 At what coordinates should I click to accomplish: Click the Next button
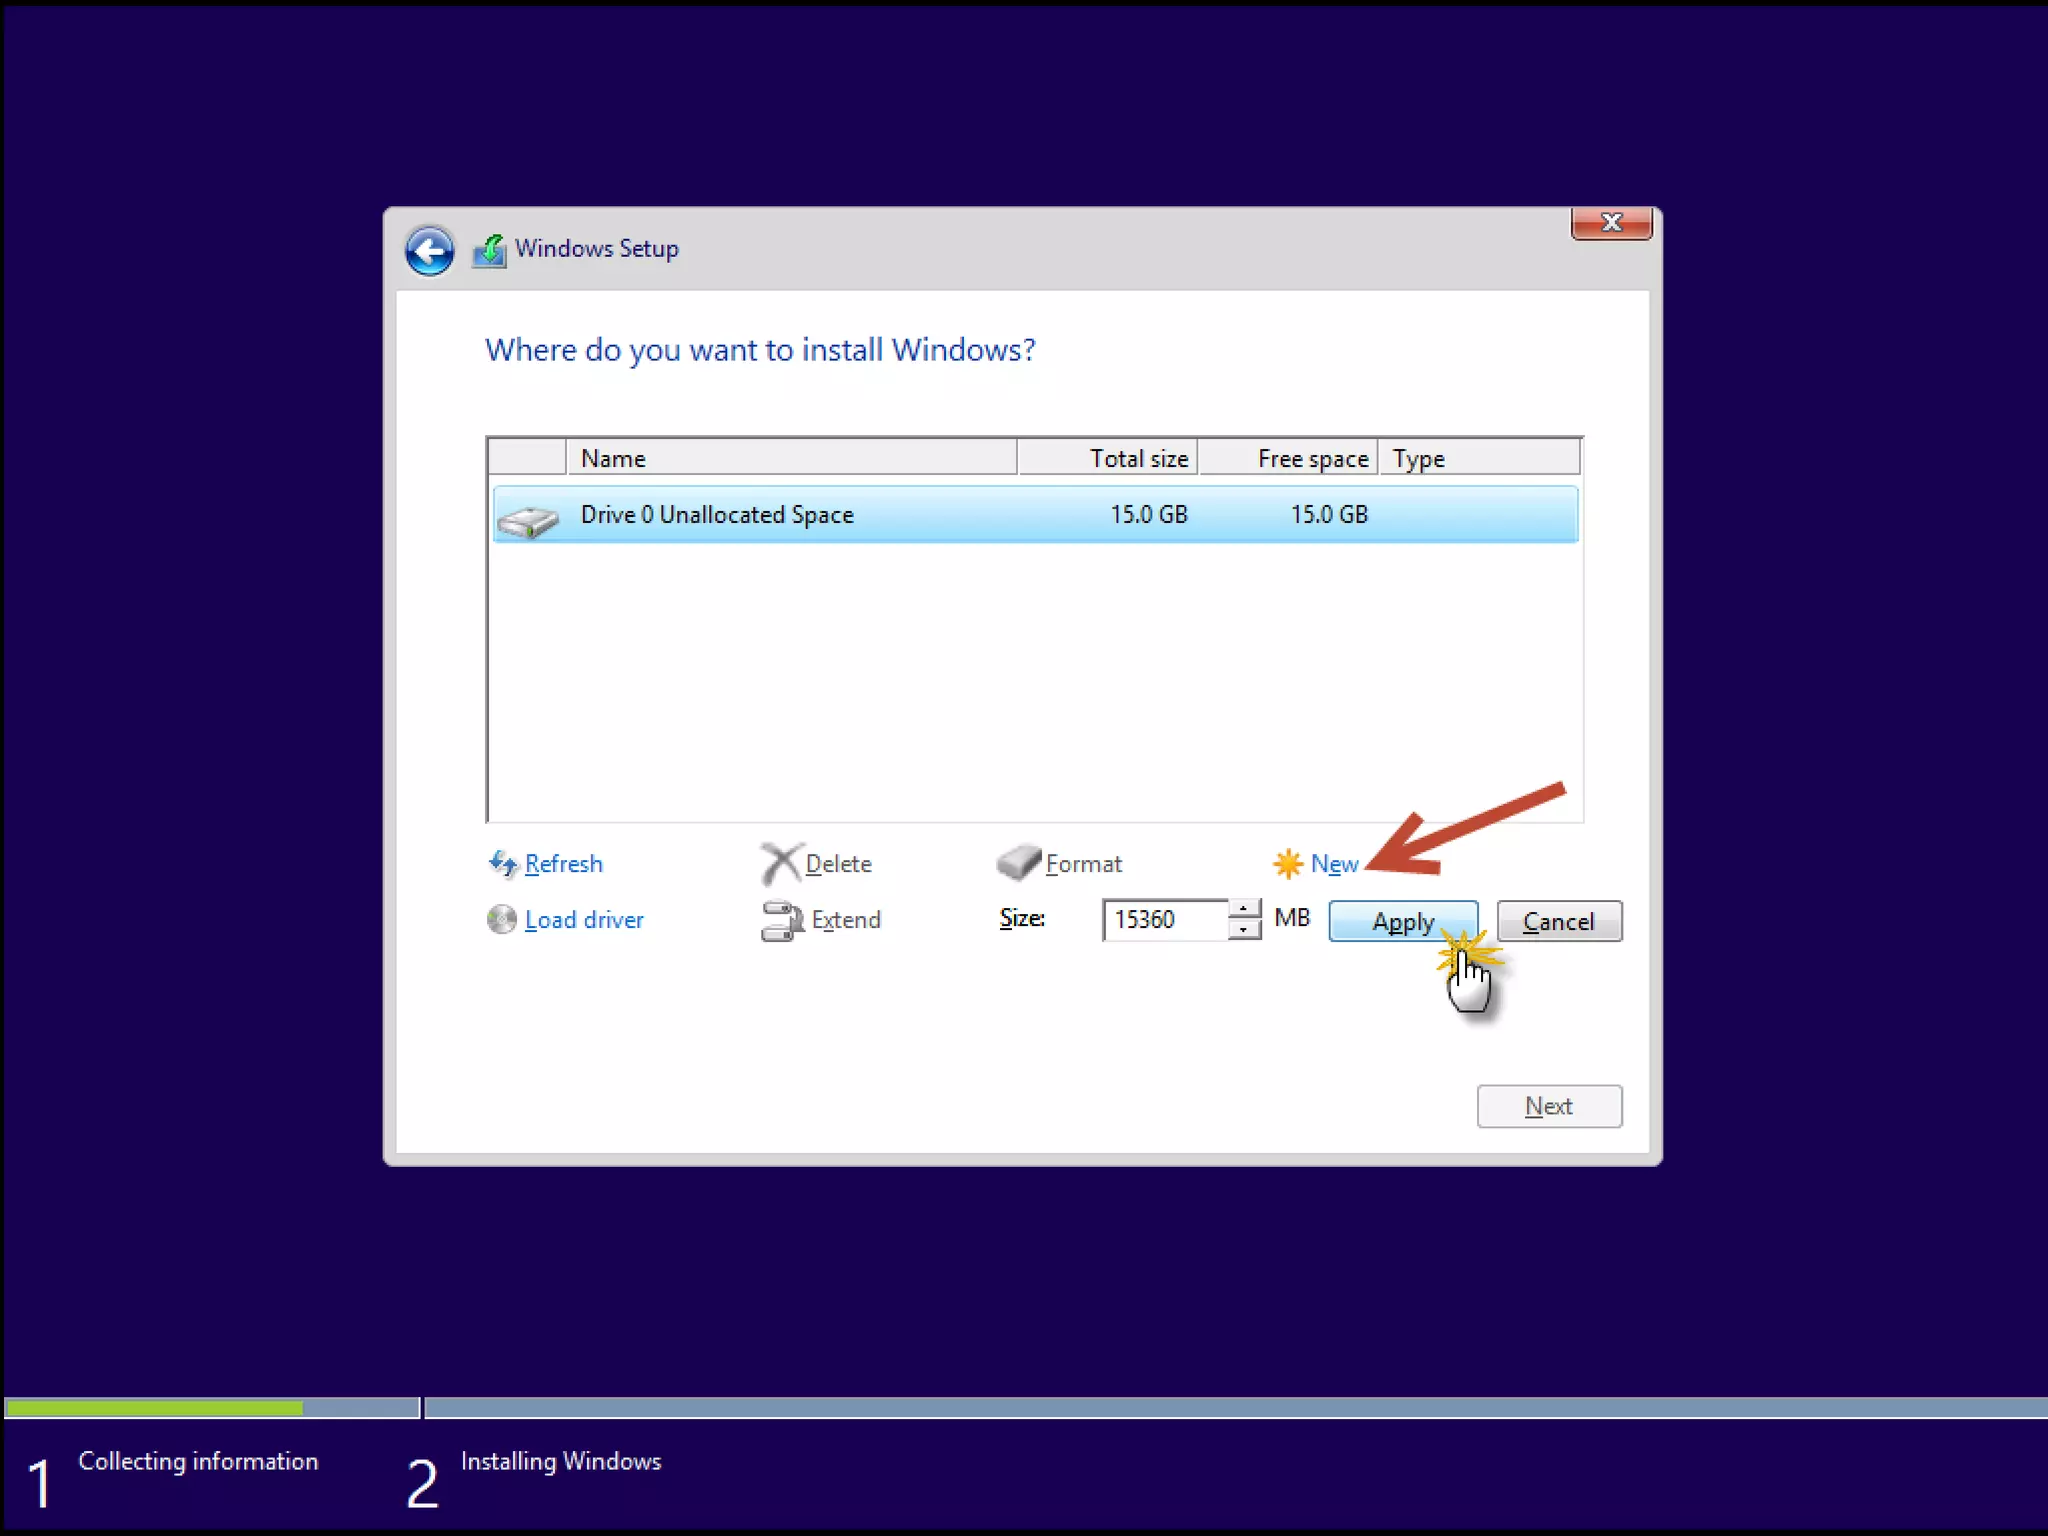click(x=1549, y=1106)
